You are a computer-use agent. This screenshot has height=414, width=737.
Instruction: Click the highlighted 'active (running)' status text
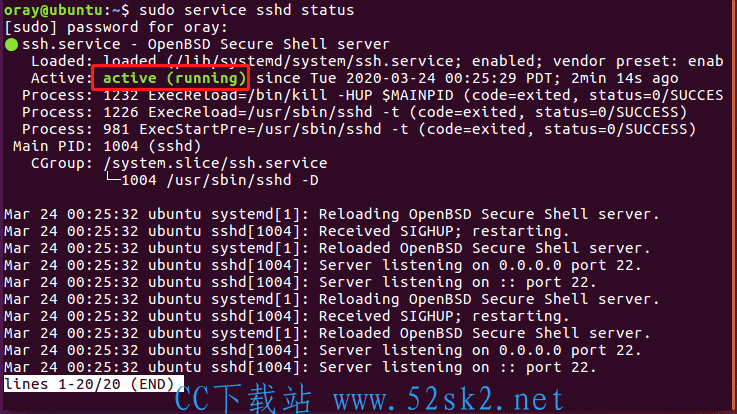point(174,78)
